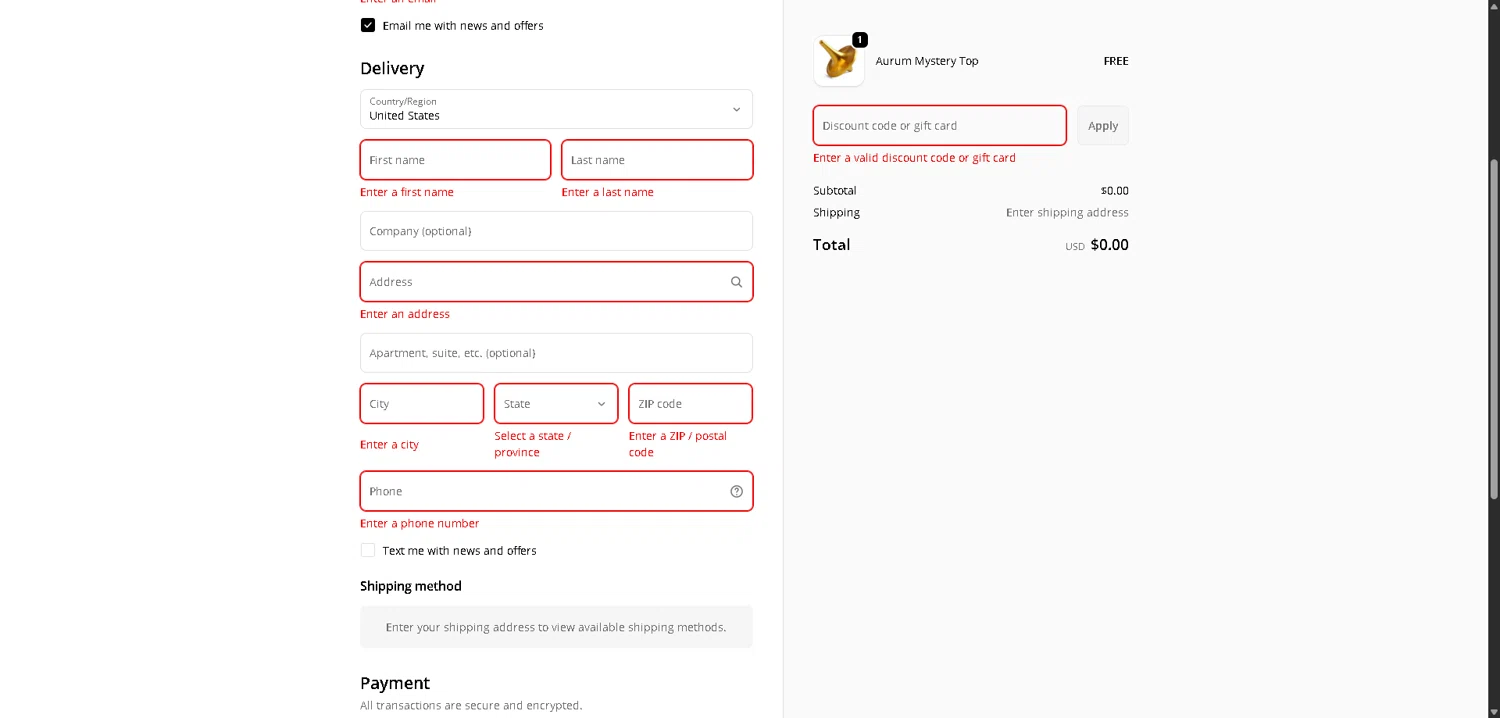Click the phone field help question icon

tap(737, 491)
